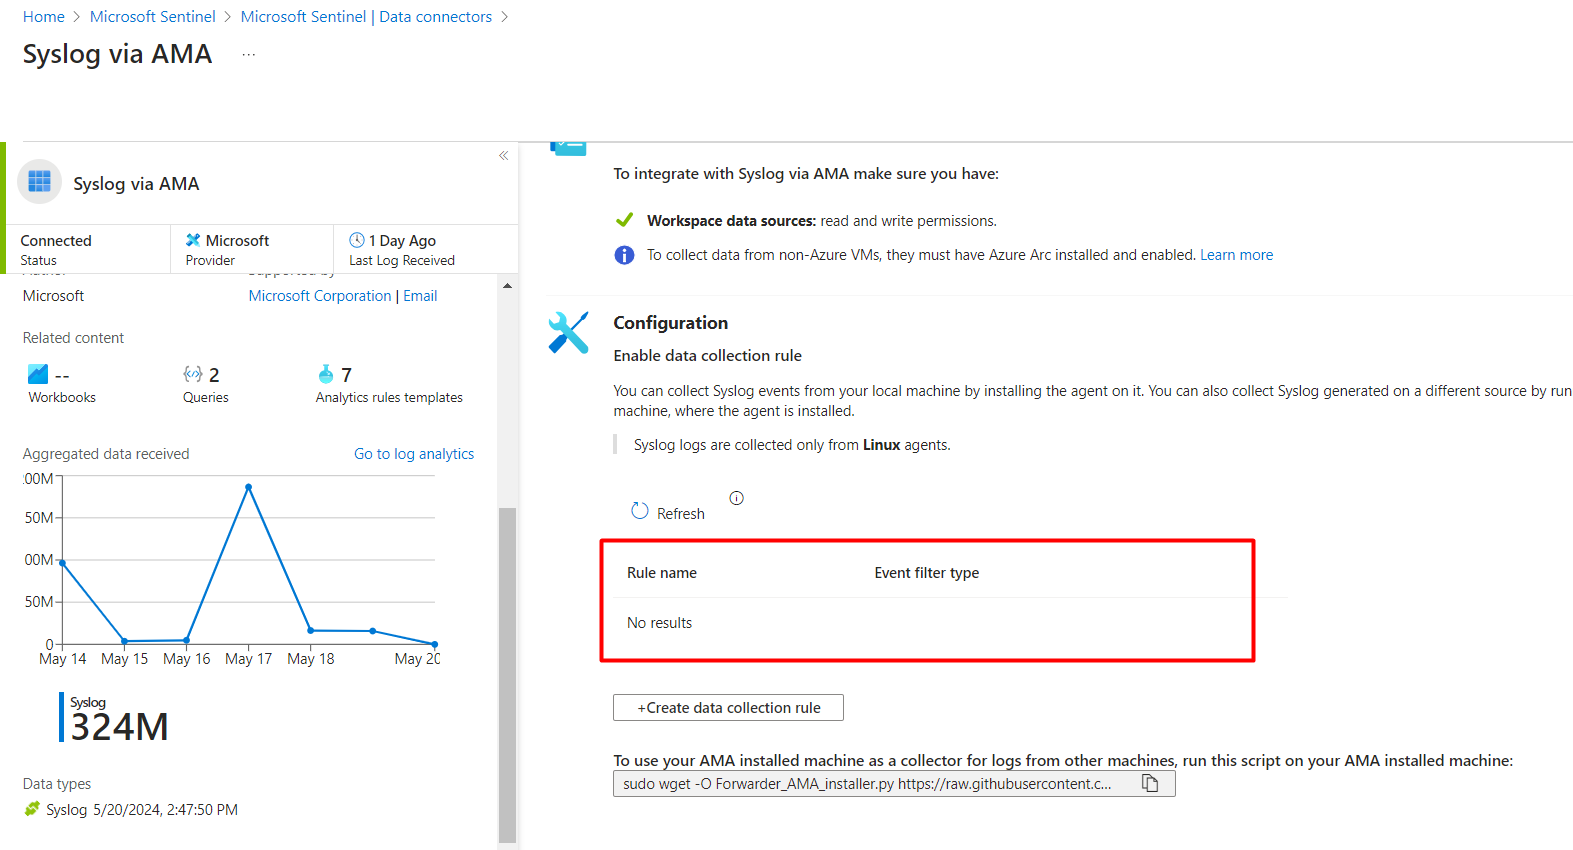Click the Queries code icon
The height and width of the screenshot is (850, 1573).
pyautogui.click(x=193, y=374)
